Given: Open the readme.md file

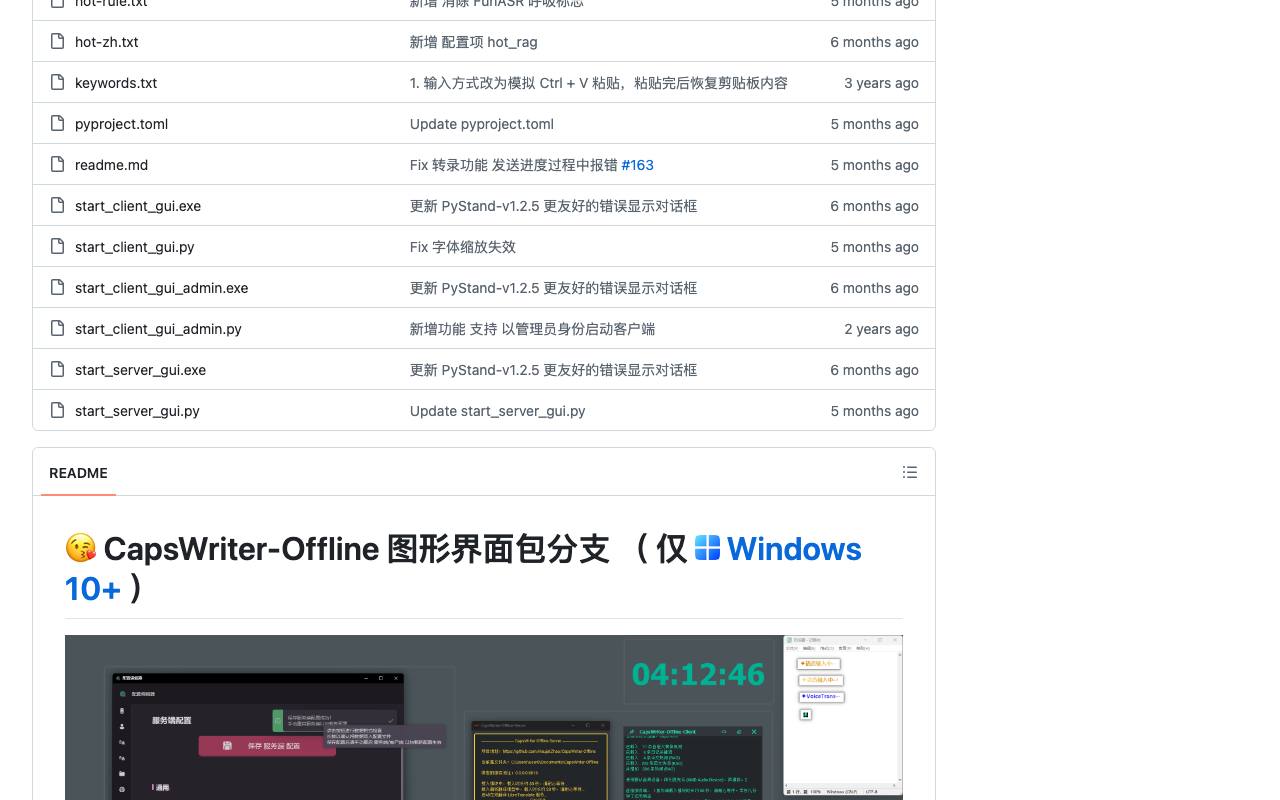Looking at the screenshot, I should pyautogui.click(x=111, y=165).
